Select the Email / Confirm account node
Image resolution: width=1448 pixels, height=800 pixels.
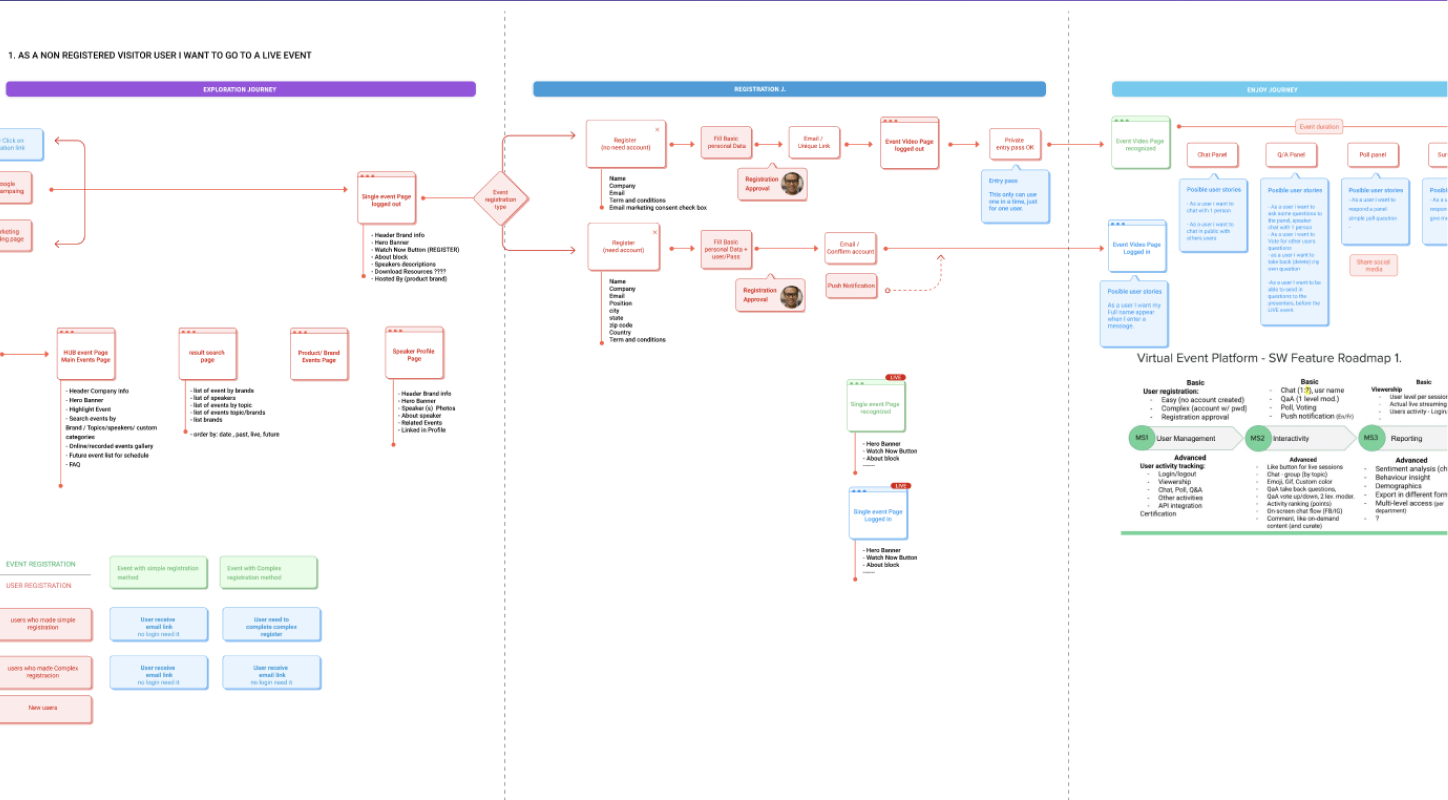[850, 248]
